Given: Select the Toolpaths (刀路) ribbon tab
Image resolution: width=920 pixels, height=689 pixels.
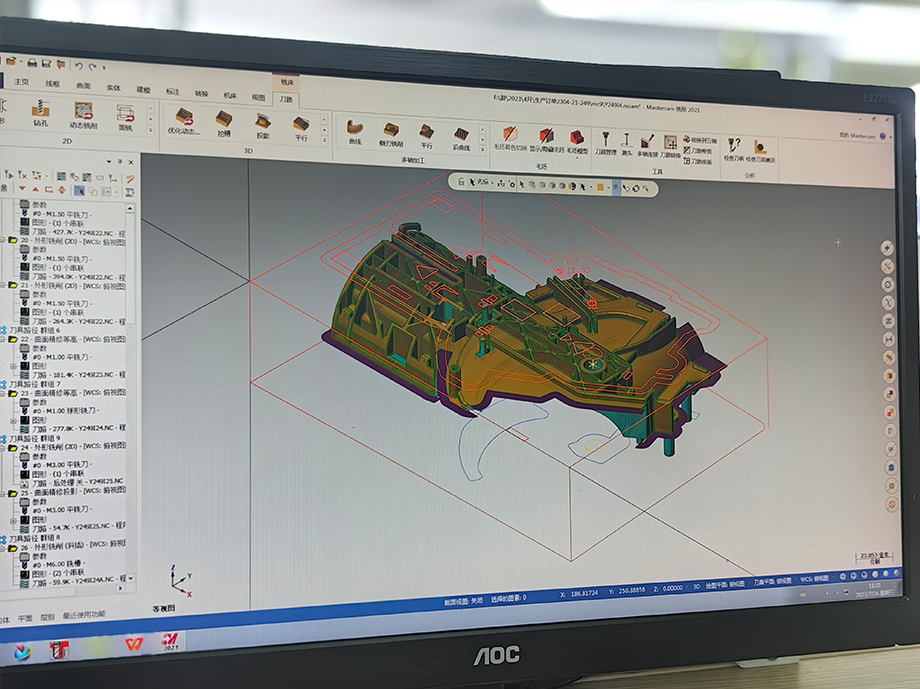Looking at the screenshot, I should click(286, 99).
